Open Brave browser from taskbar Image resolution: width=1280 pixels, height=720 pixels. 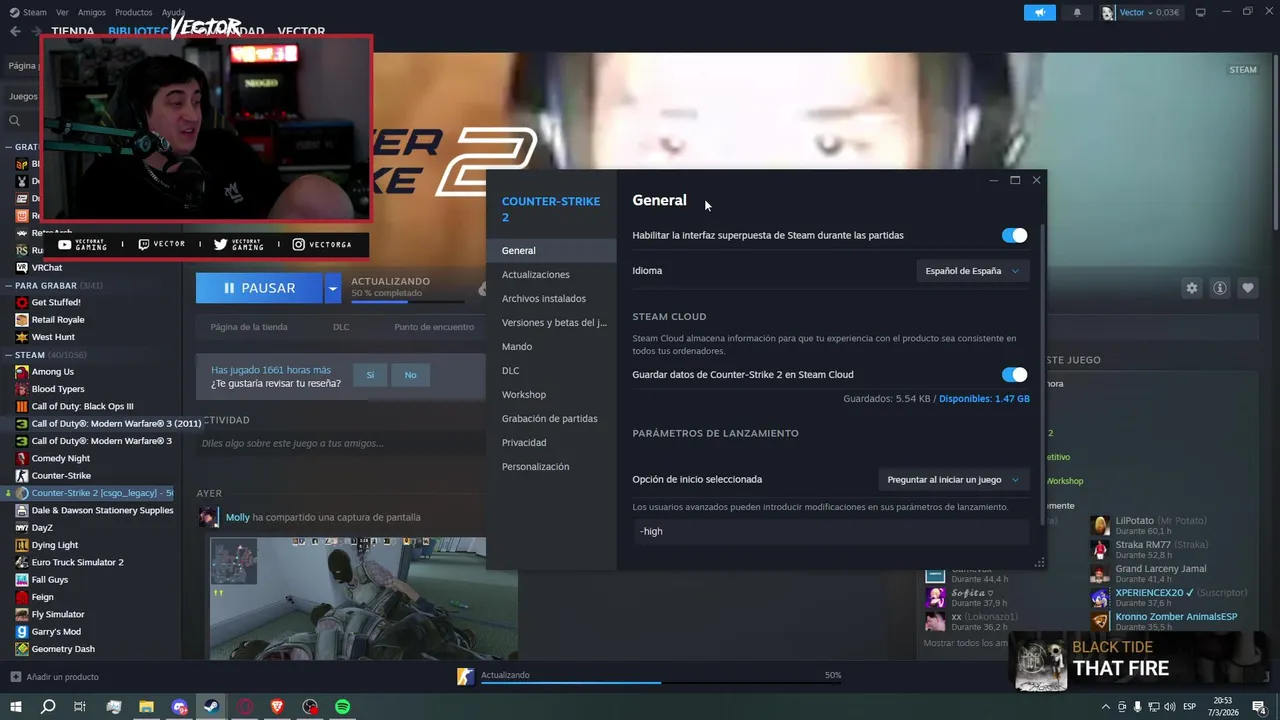pyautogui.click(x=278, y=707)
